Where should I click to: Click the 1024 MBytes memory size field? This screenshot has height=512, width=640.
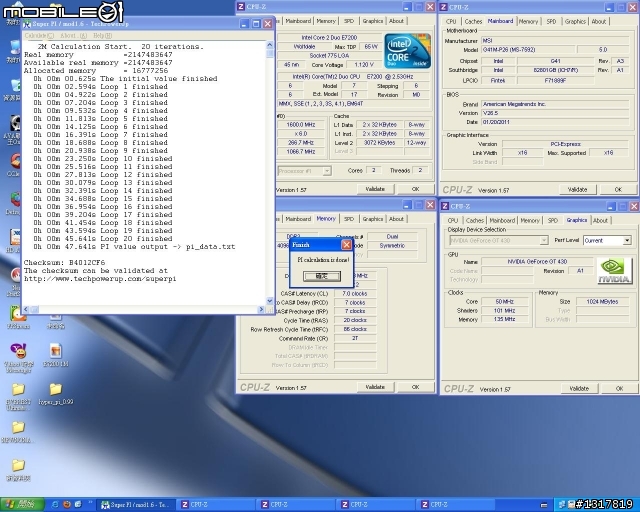click(x=602, y=302)
